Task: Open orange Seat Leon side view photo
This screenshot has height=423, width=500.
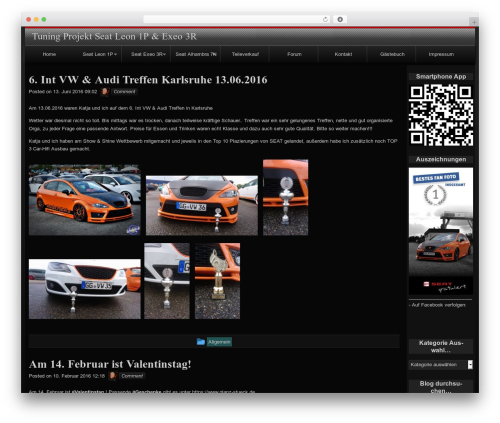Action: click(85, 200)
